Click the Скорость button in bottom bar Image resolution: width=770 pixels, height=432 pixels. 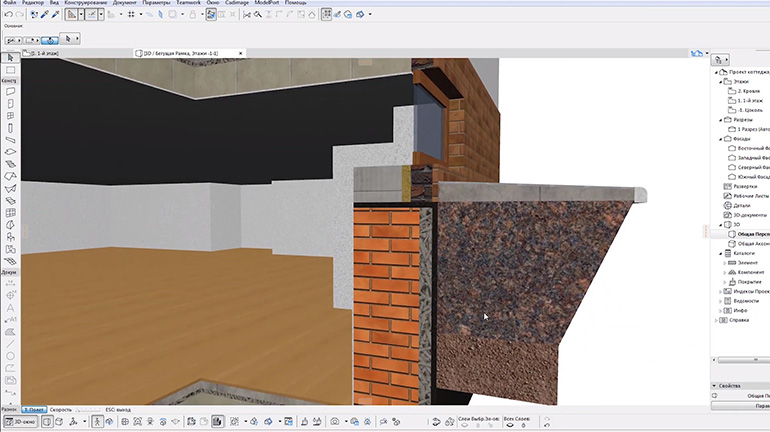coord(61,409)
